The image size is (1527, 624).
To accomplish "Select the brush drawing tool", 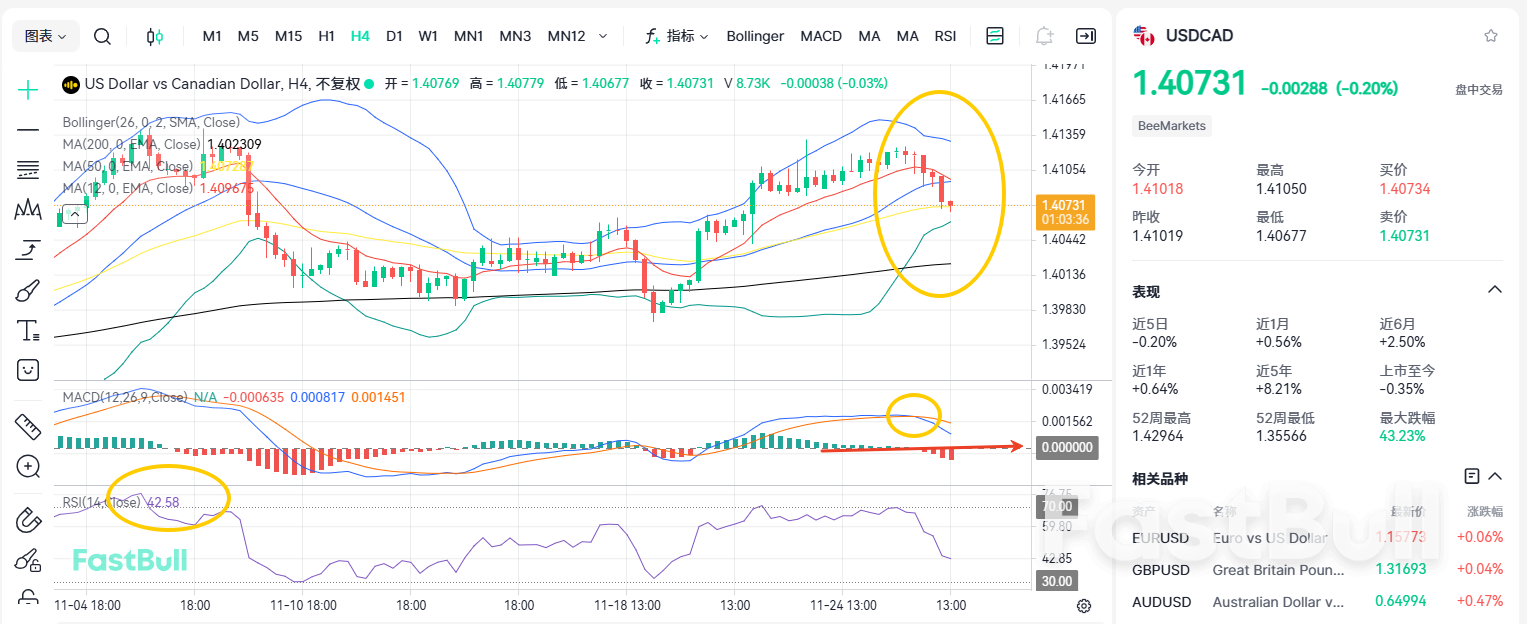I will [x=28, y=290].
